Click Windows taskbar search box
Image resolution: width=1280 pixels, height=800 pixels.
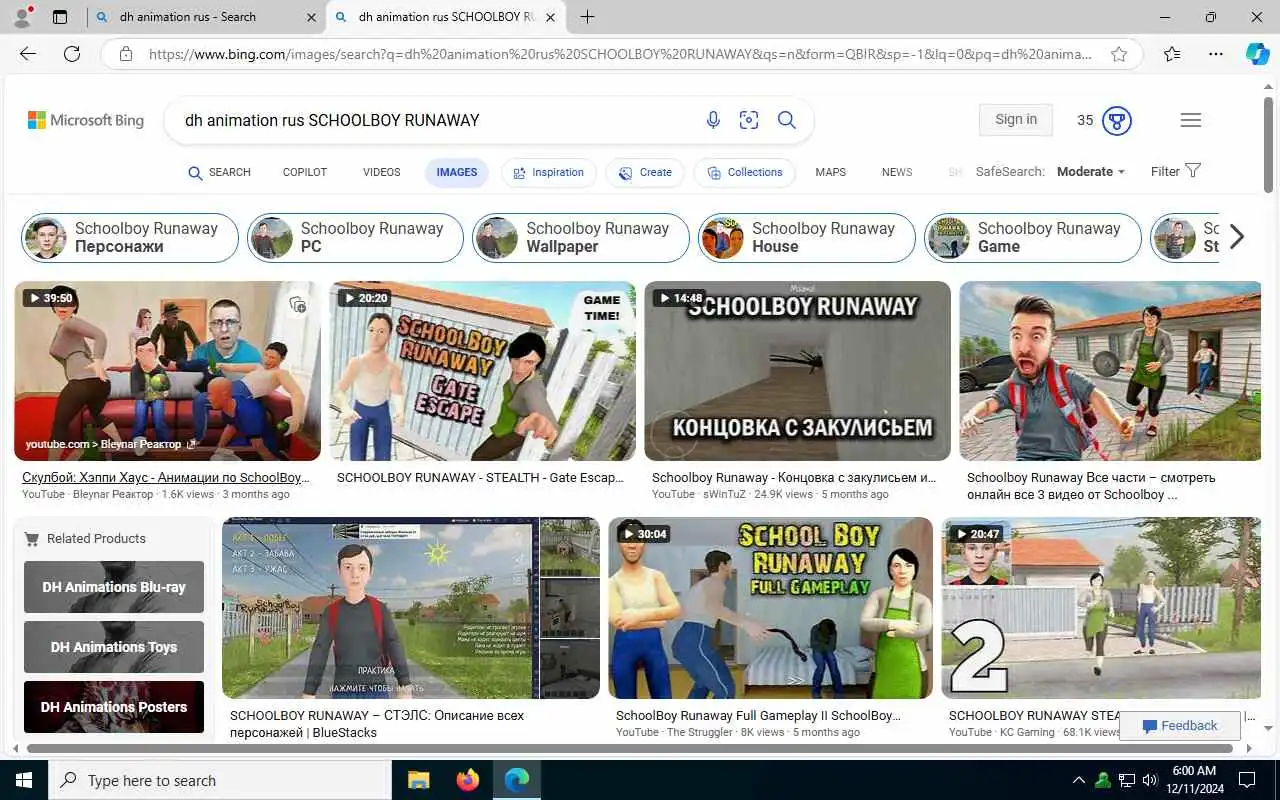220,780
